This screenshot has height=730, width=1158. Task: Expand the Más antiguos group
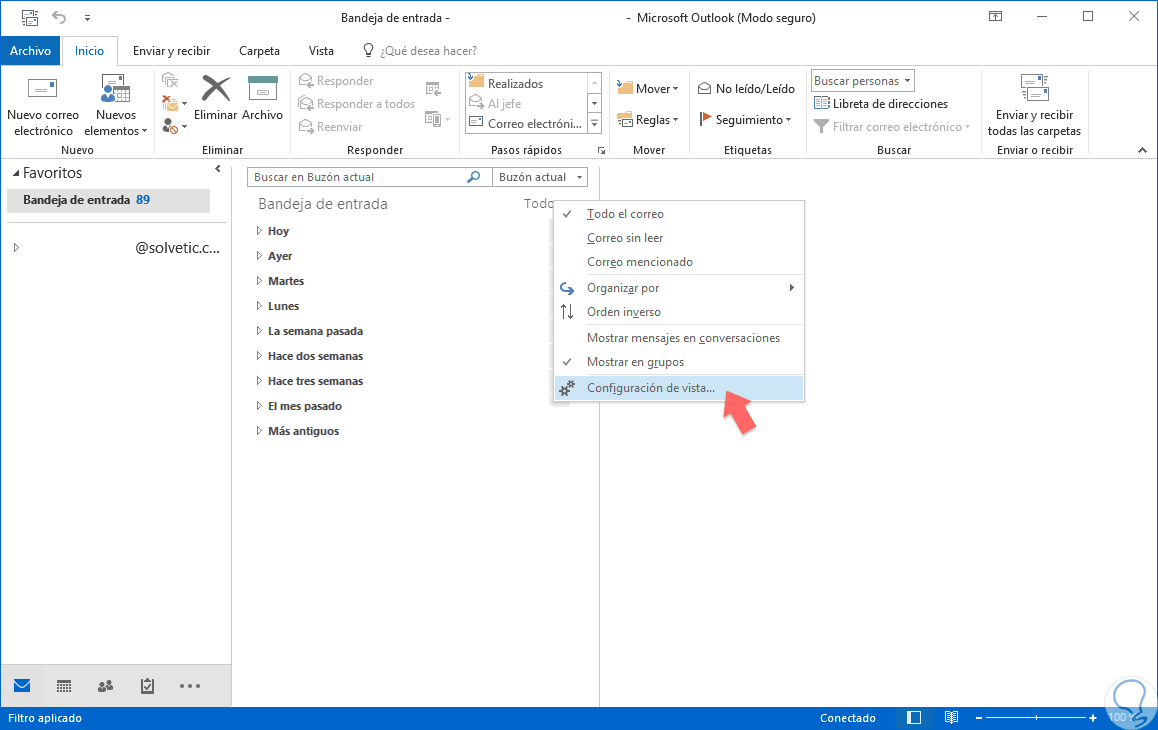click(x=259, y=431)
